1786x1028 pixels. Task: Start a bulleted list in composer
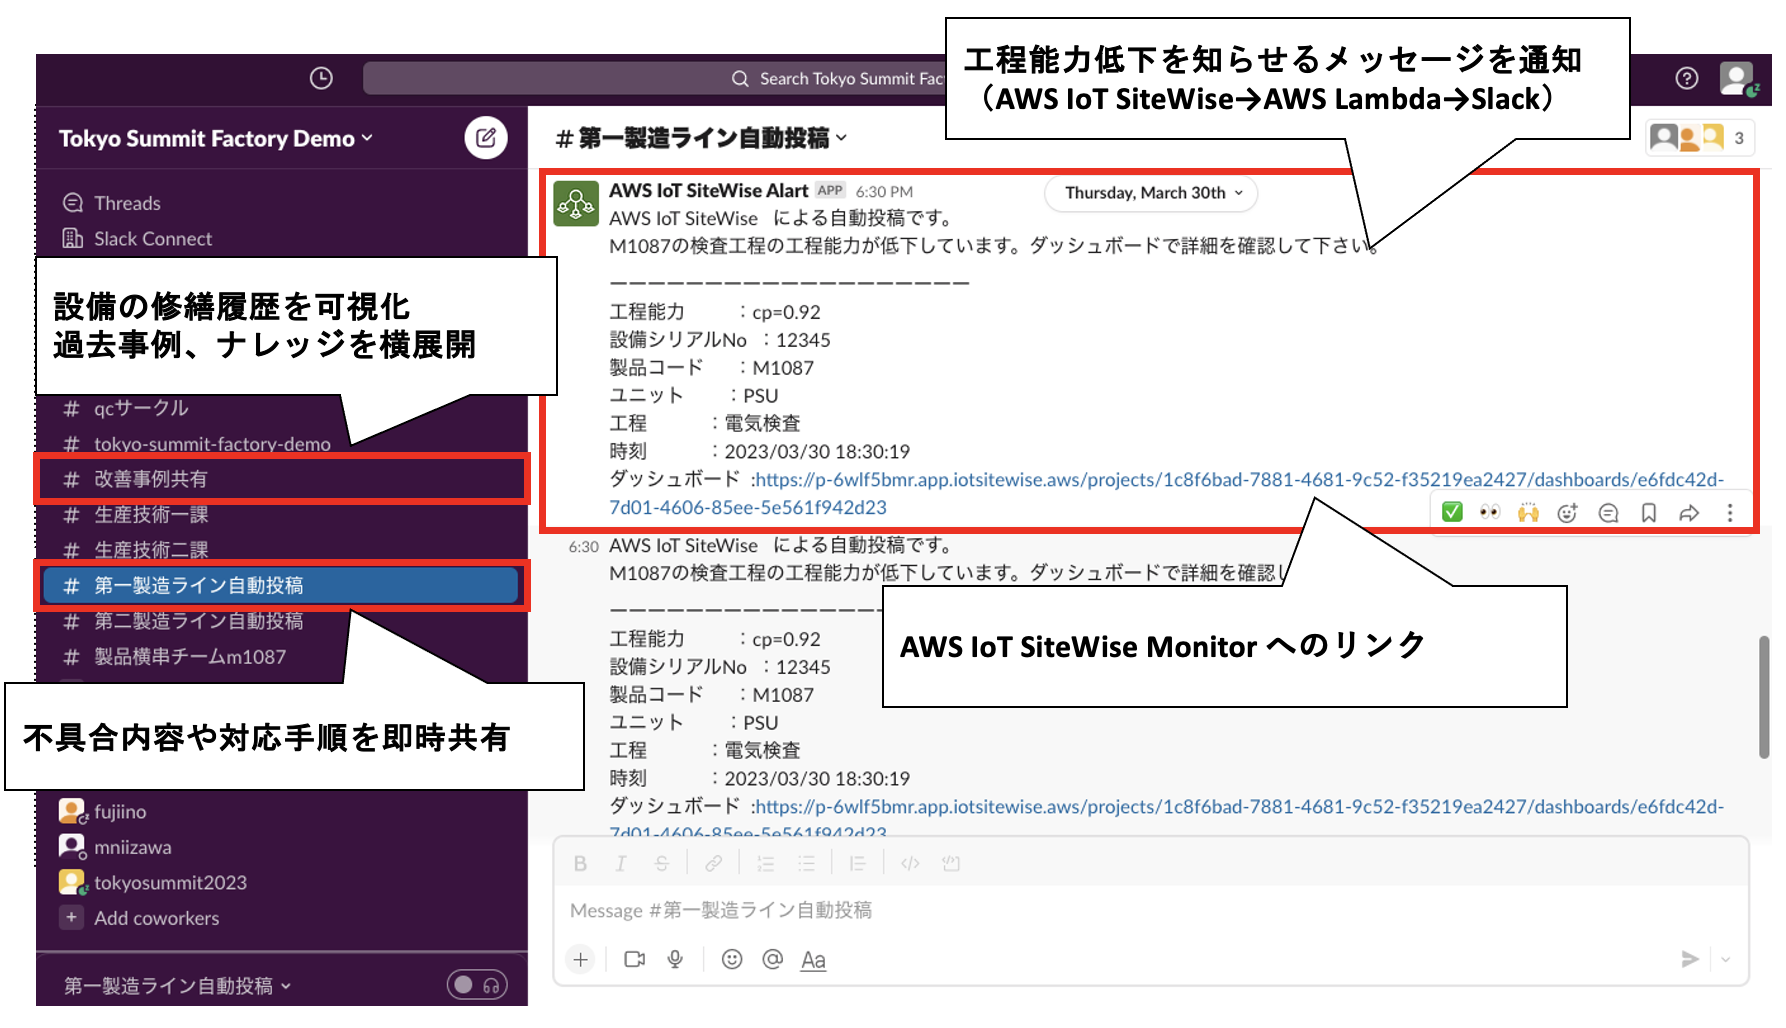point(806,863)
